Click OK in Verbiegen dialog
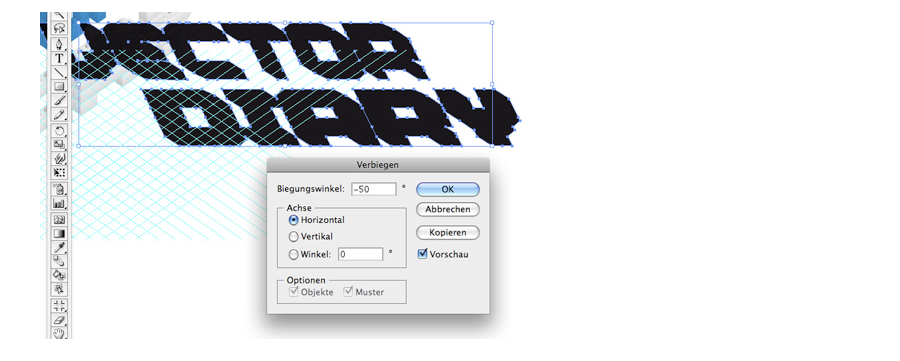 pyautogui.click(x=448, y=189)
